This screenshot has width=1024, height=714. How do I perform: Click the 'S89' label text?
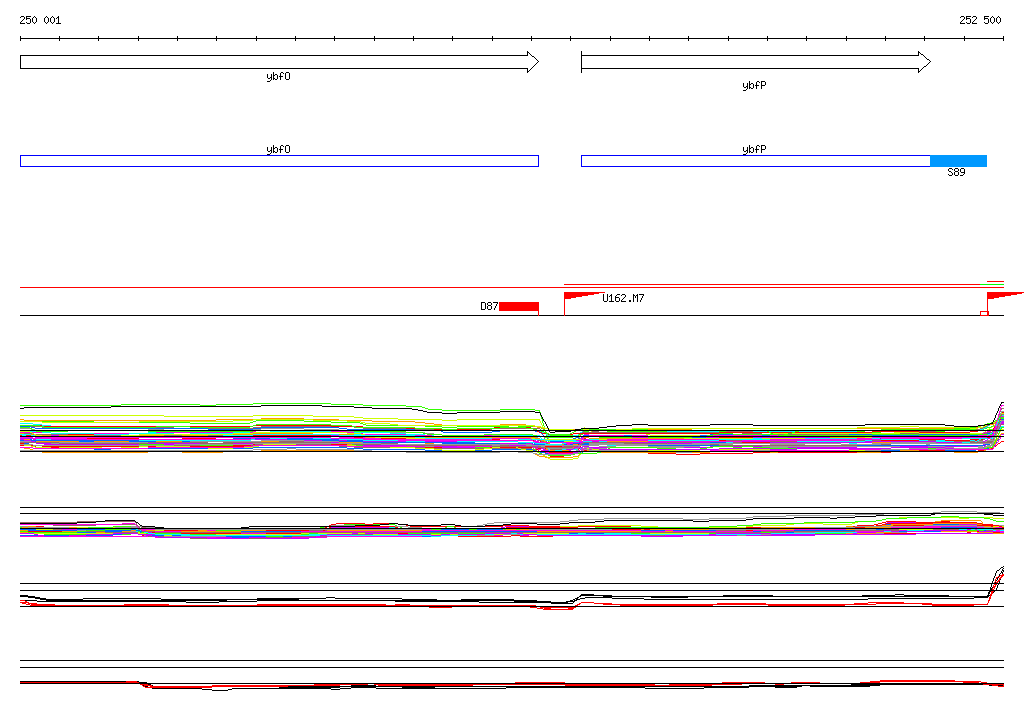pos(956,172)
